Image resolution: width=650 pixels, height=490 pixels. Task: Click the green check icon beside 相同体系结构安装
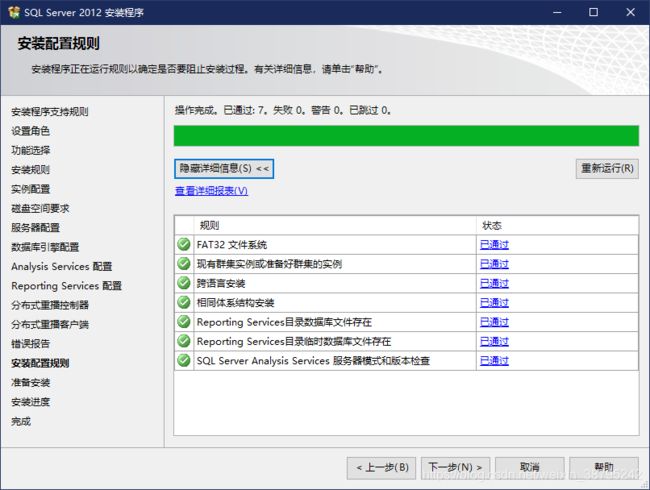tap(184, 302)
